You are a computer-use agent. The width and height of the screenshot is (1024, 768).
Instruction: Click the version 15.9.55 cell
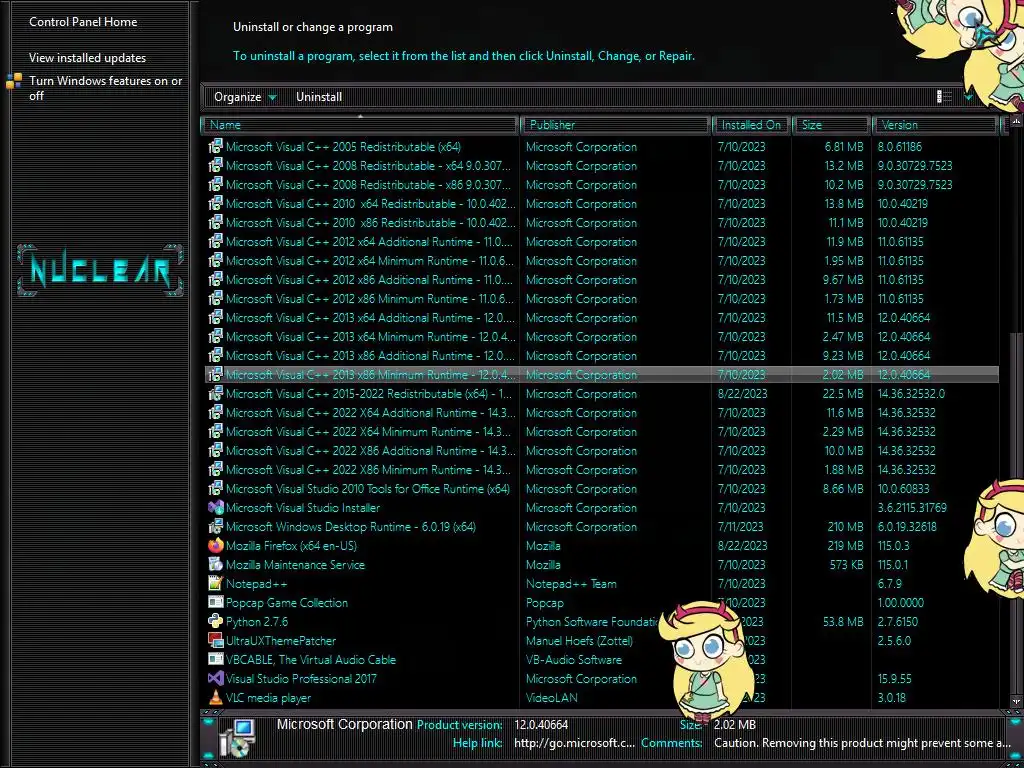click(895, 679)
